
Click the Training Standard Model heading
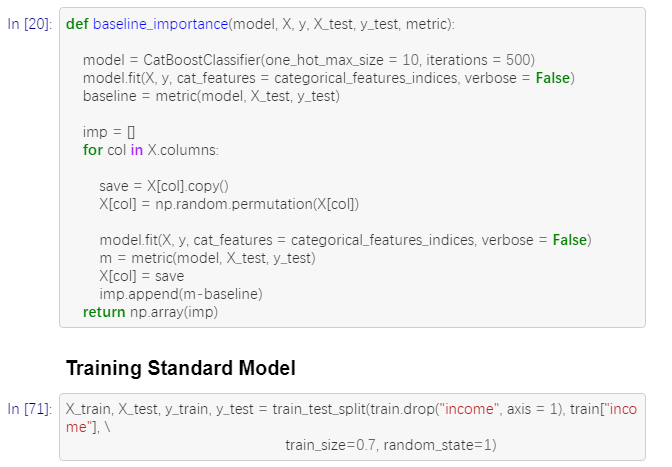click(x=180, y=368)
